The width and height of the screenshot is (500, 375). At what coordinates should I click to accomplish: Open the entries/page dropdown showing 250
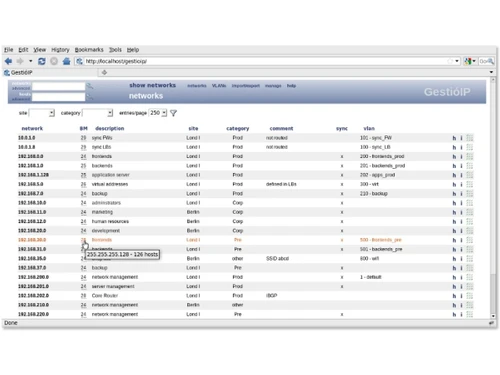158,113
